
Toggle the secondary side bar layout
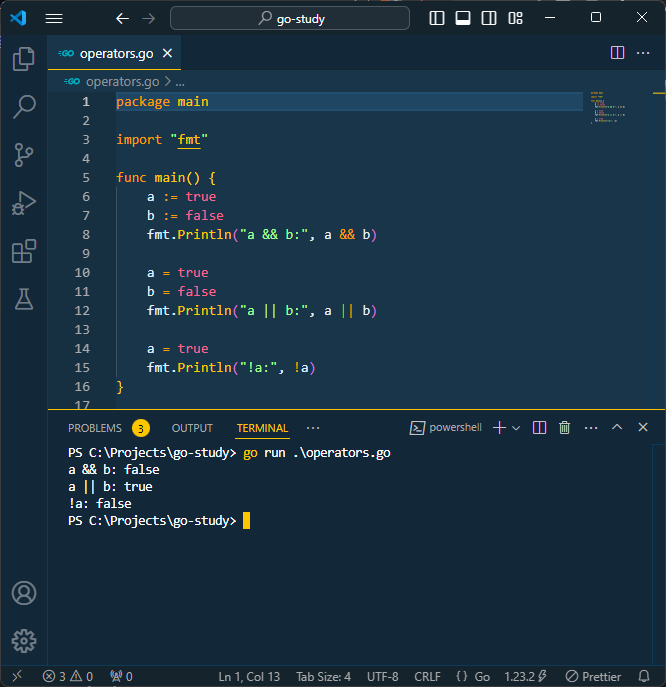[x=489, y=18]
